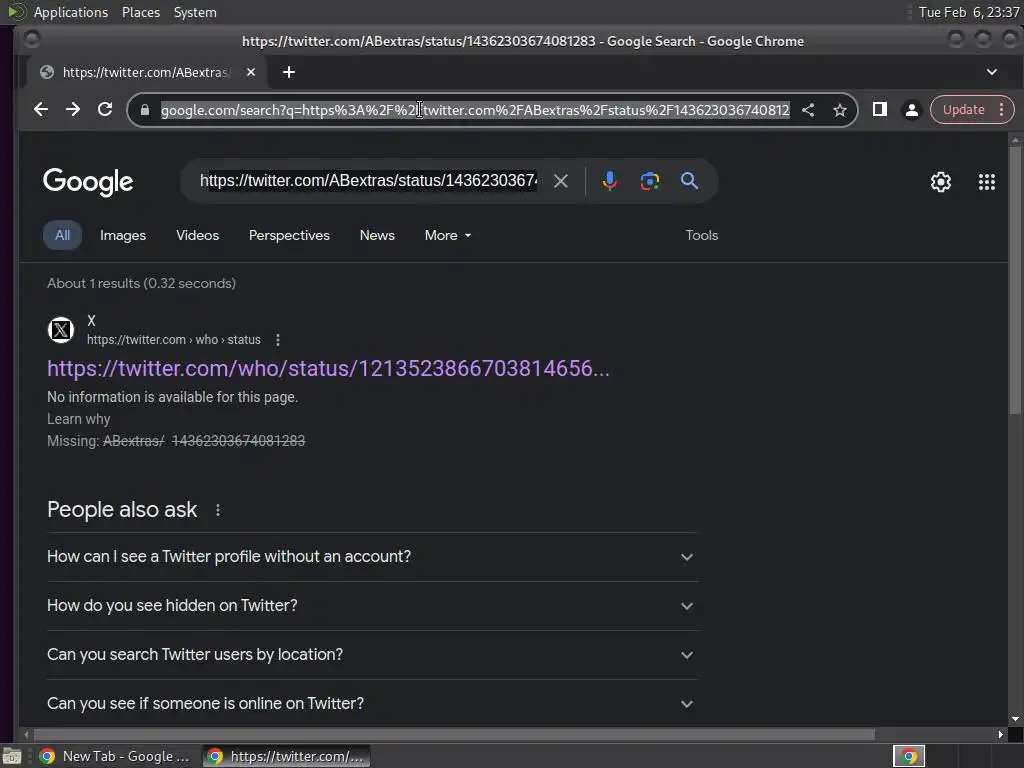This screenshot has width=1024, height=768.
Task: Open search Tools options
Action: (x=701, y=235)
